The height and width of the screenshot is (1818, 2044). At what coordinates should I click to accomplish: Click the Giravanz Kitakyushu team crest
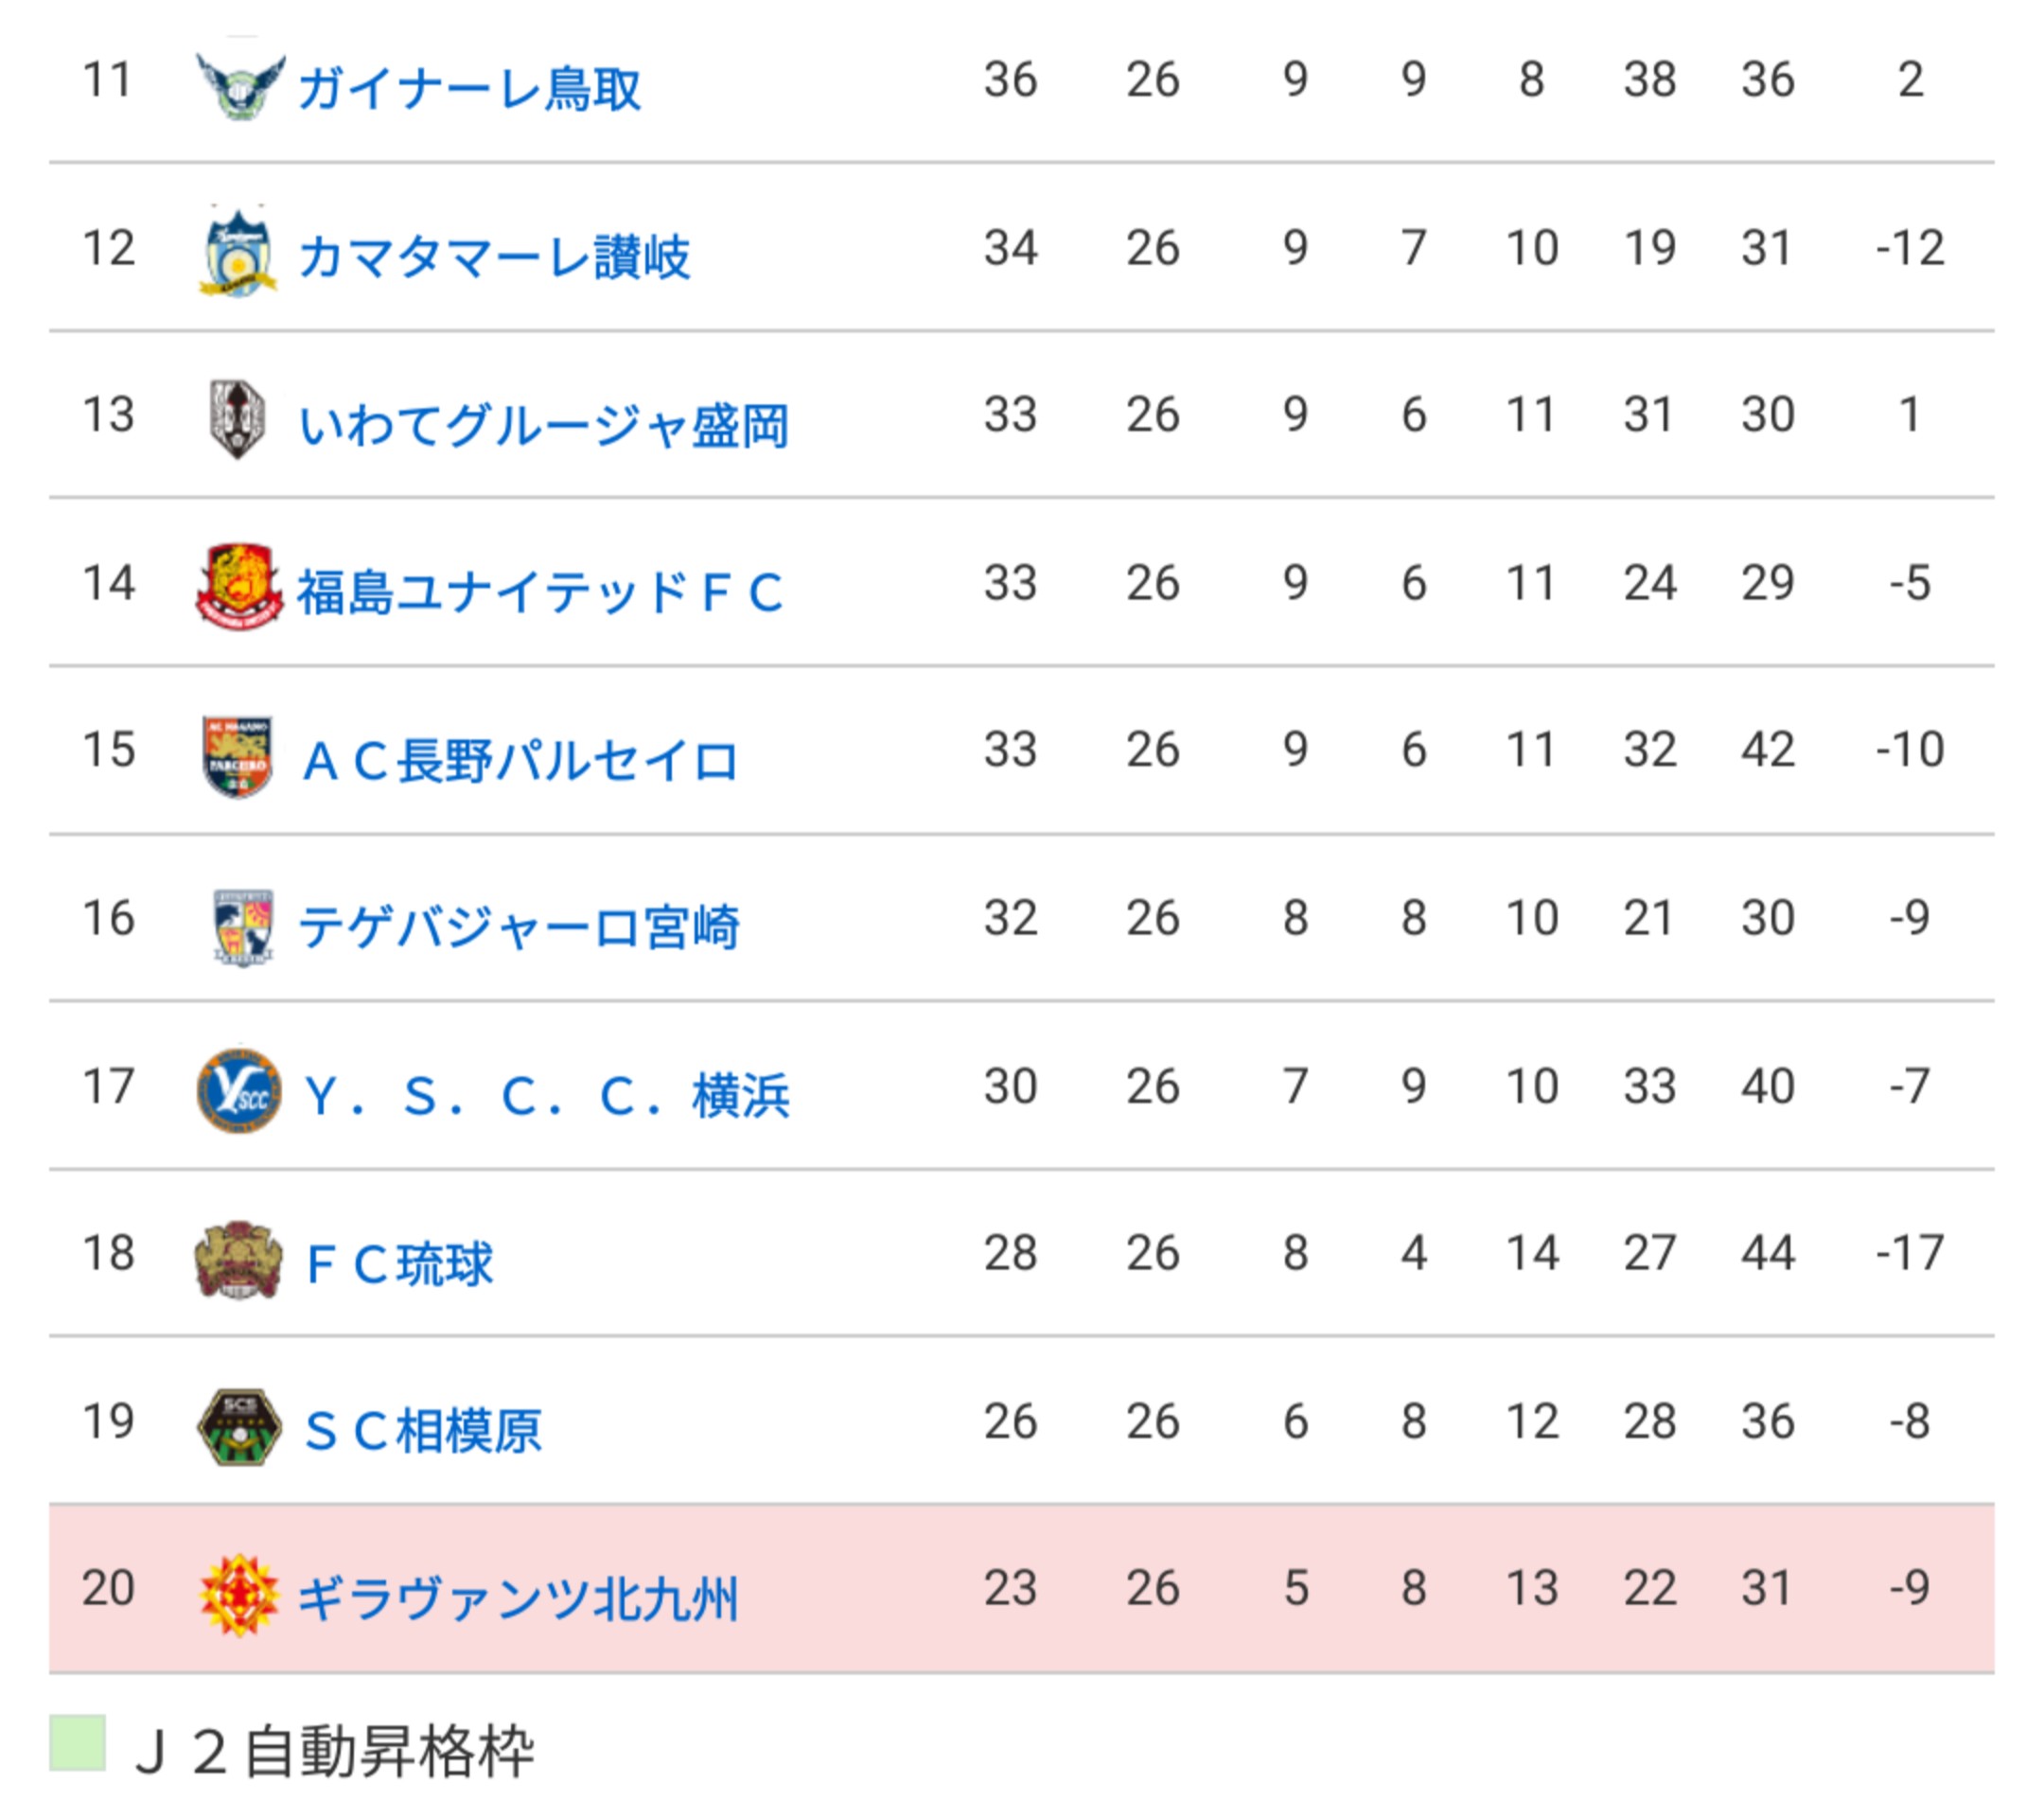239,1595
